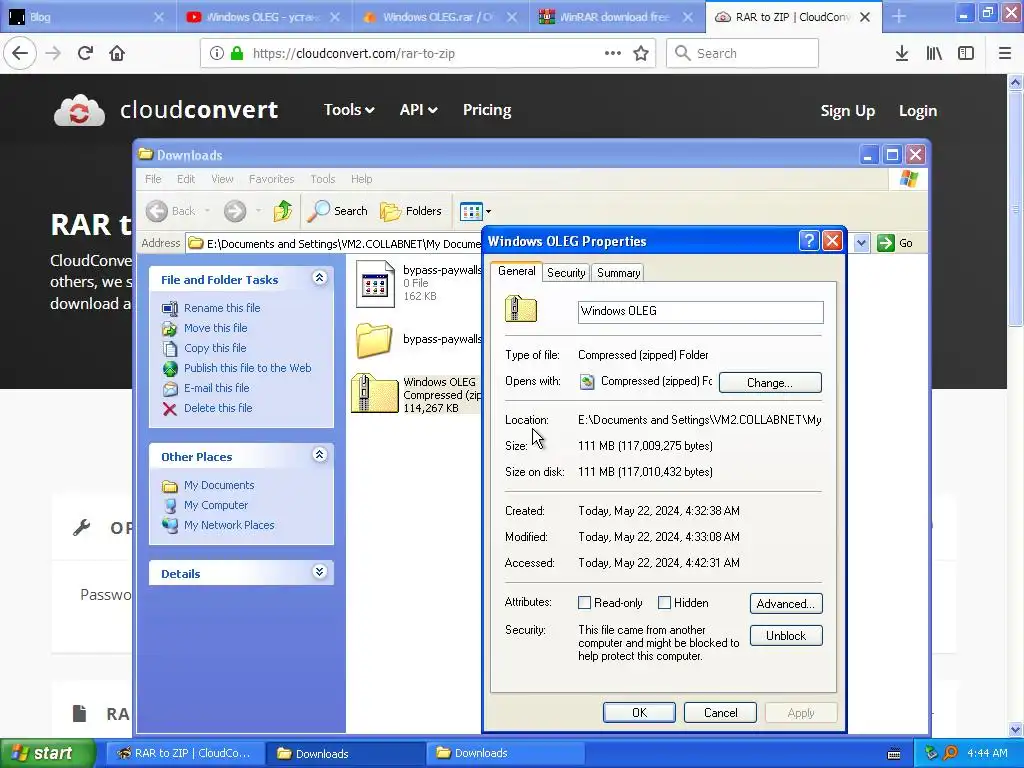Click Search in Downloads window toolbar
This screenshot has height=768, width=1024.
click(338, 210)
